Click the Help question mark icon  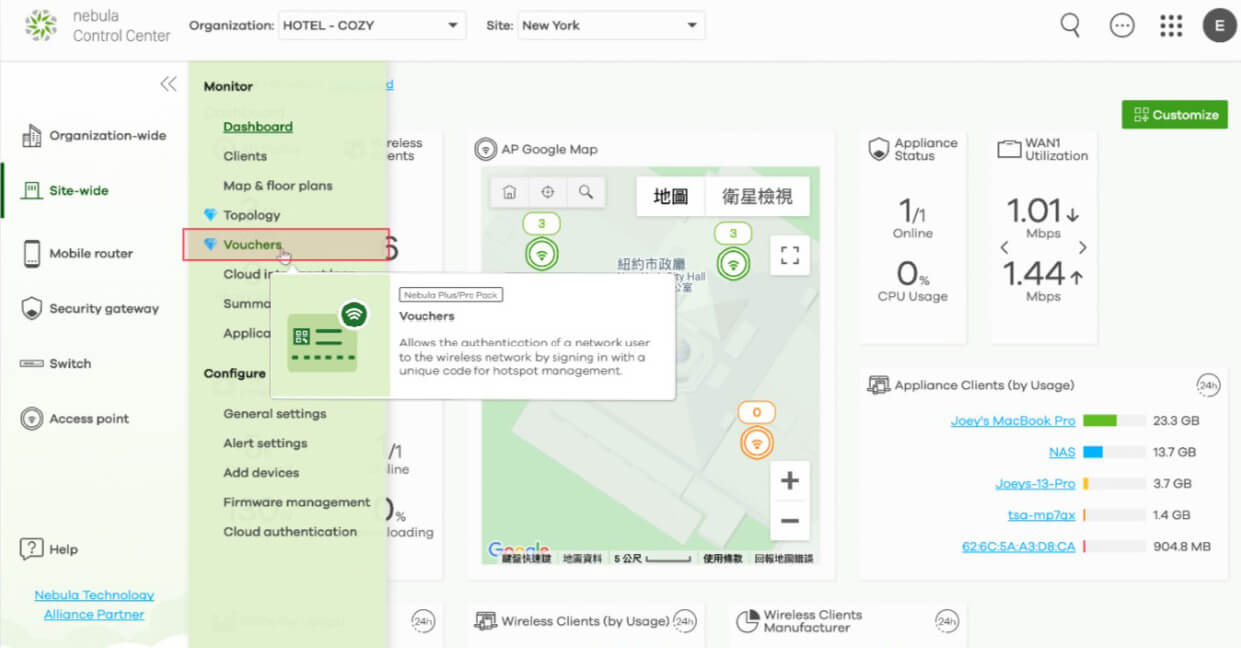tap(32, 549)
